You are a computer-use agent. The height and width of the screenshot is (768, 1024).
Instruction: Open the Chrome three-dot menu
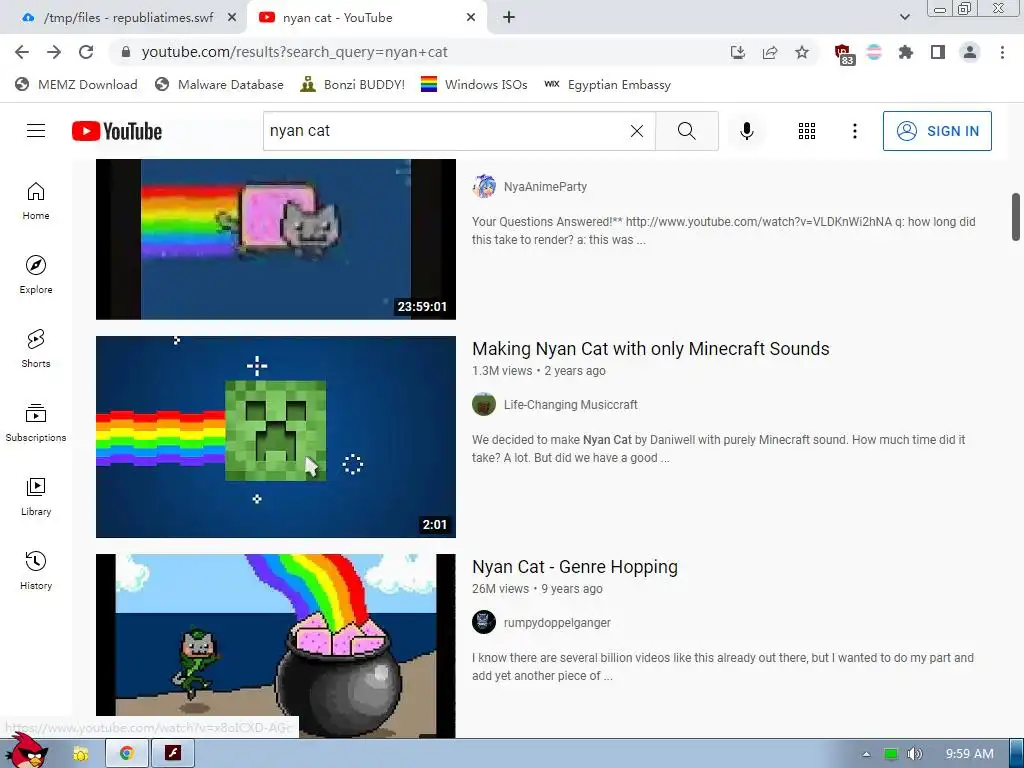click(x=1002, y=52)
